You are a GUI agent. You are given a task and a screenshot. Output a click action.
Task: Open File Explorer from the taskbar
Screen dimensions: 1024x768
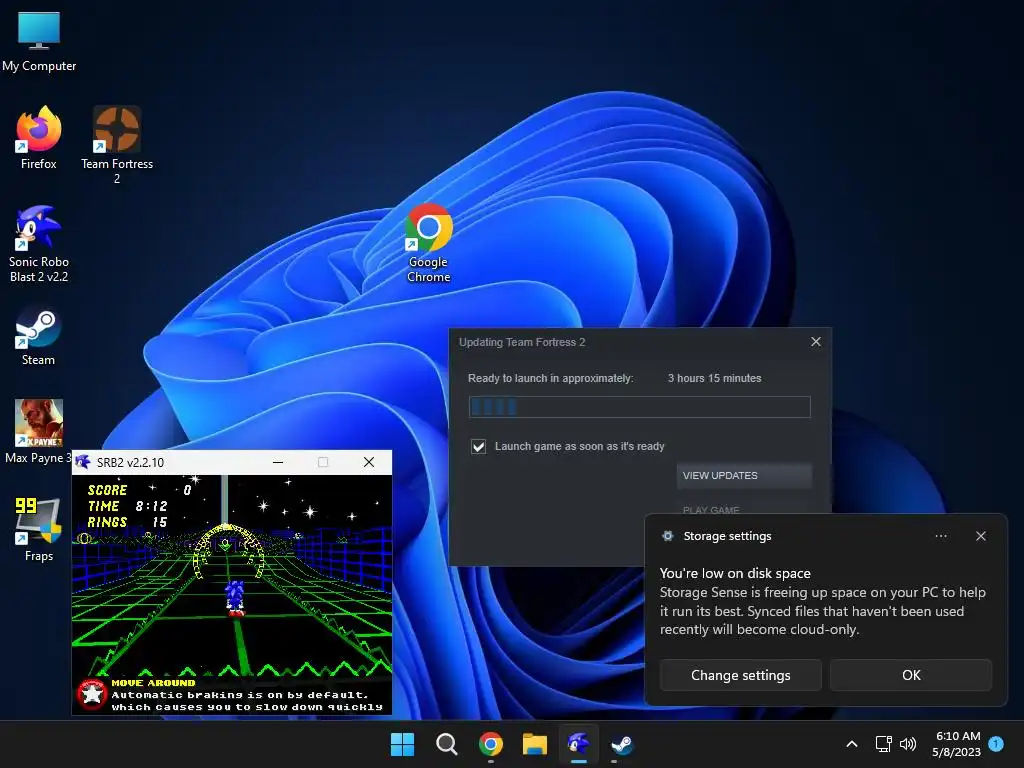point(534,744)
